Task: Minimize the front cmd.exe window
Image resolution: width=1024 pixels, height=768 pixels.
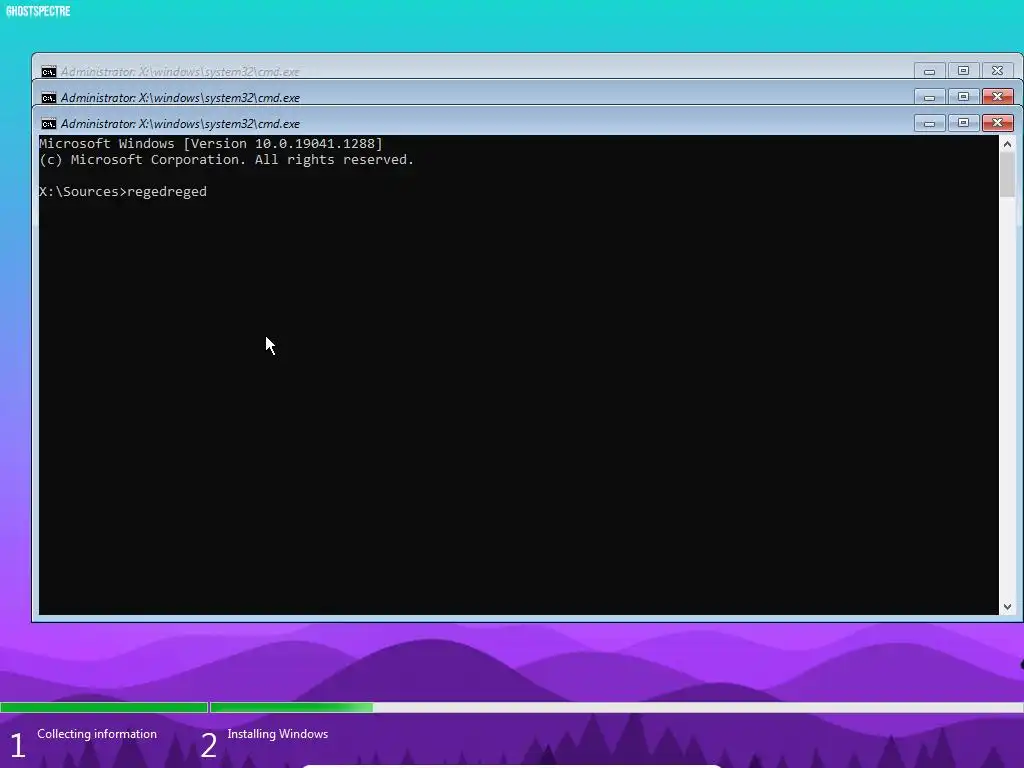Action: click(929, 123)
